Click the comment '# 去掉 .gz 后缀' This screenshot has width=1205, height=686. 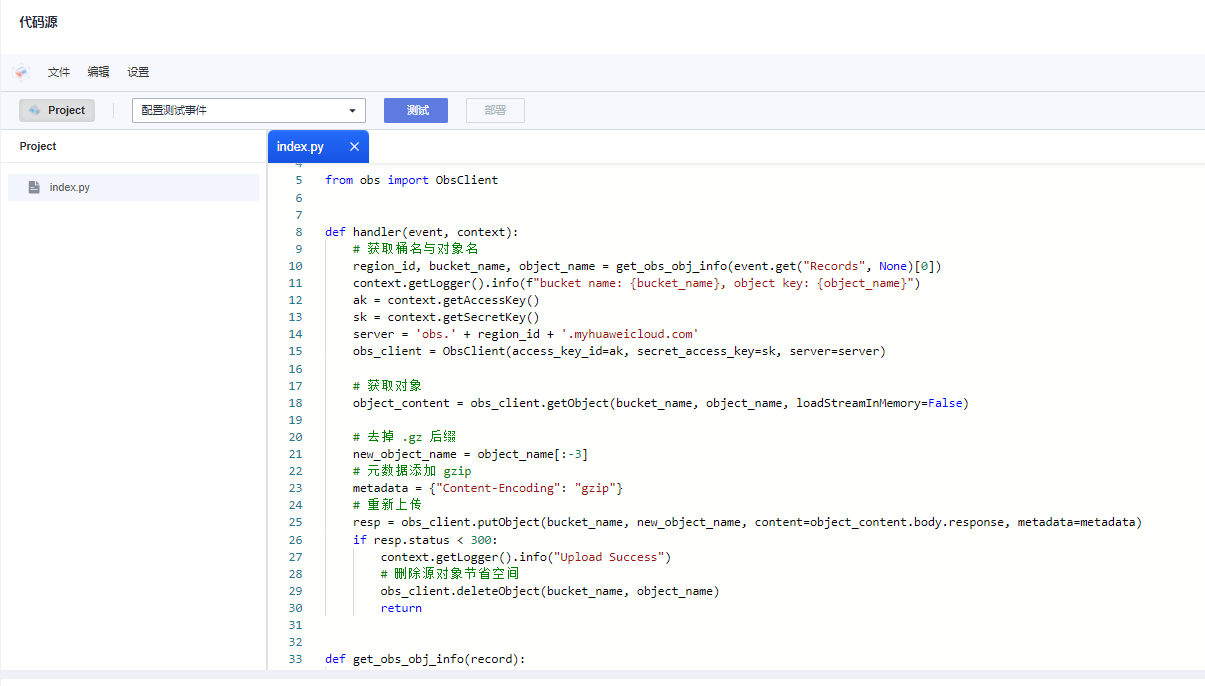click(405, 437)
